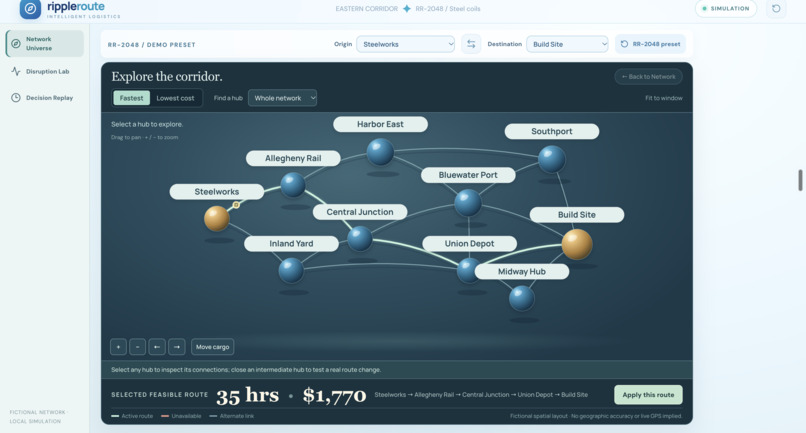Select the Build Site destination sphere
This screenshot has width=806, height=433.
[x=577, y=244]
